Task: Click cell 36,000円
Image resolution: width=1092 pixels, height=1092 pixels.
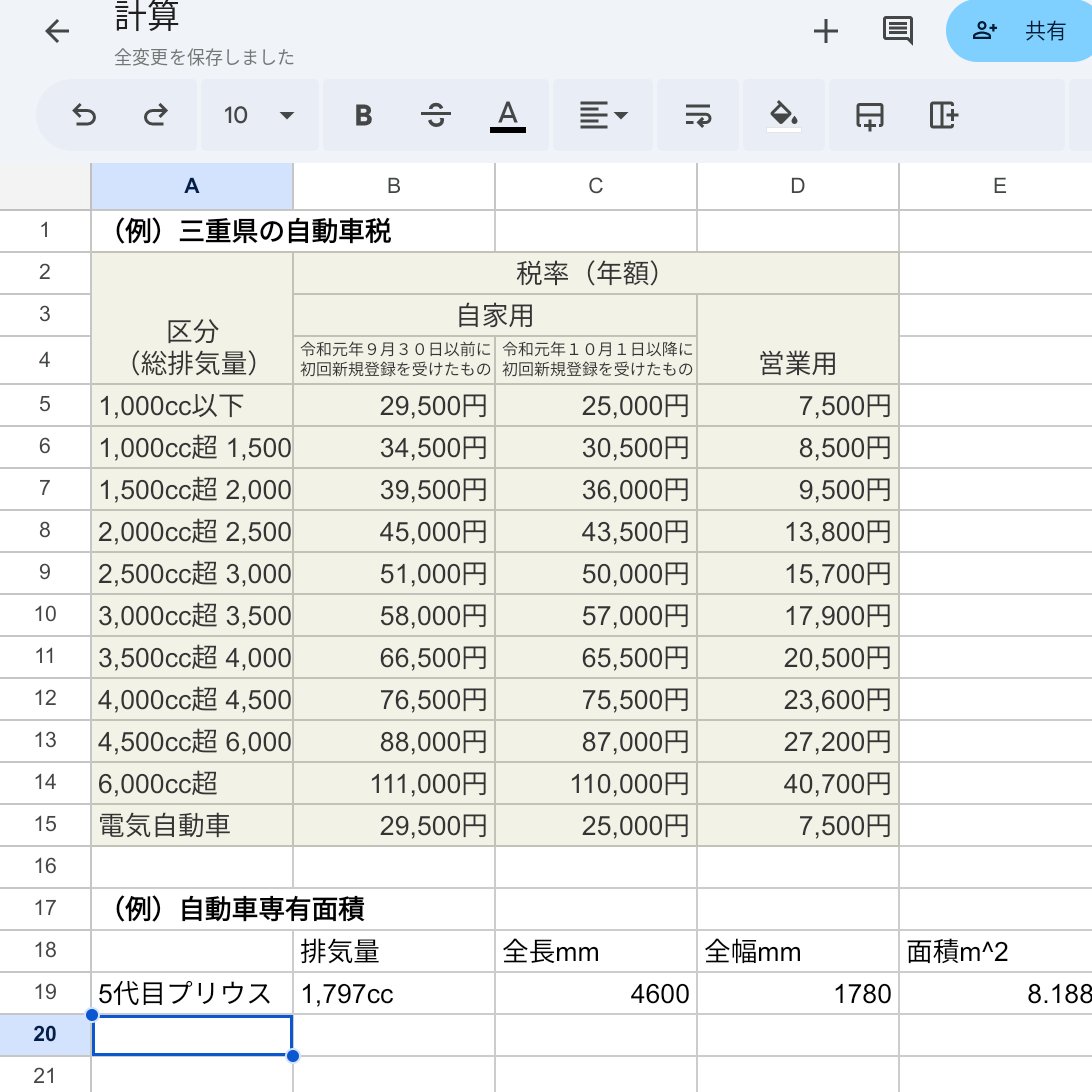Action: point(595,490)
